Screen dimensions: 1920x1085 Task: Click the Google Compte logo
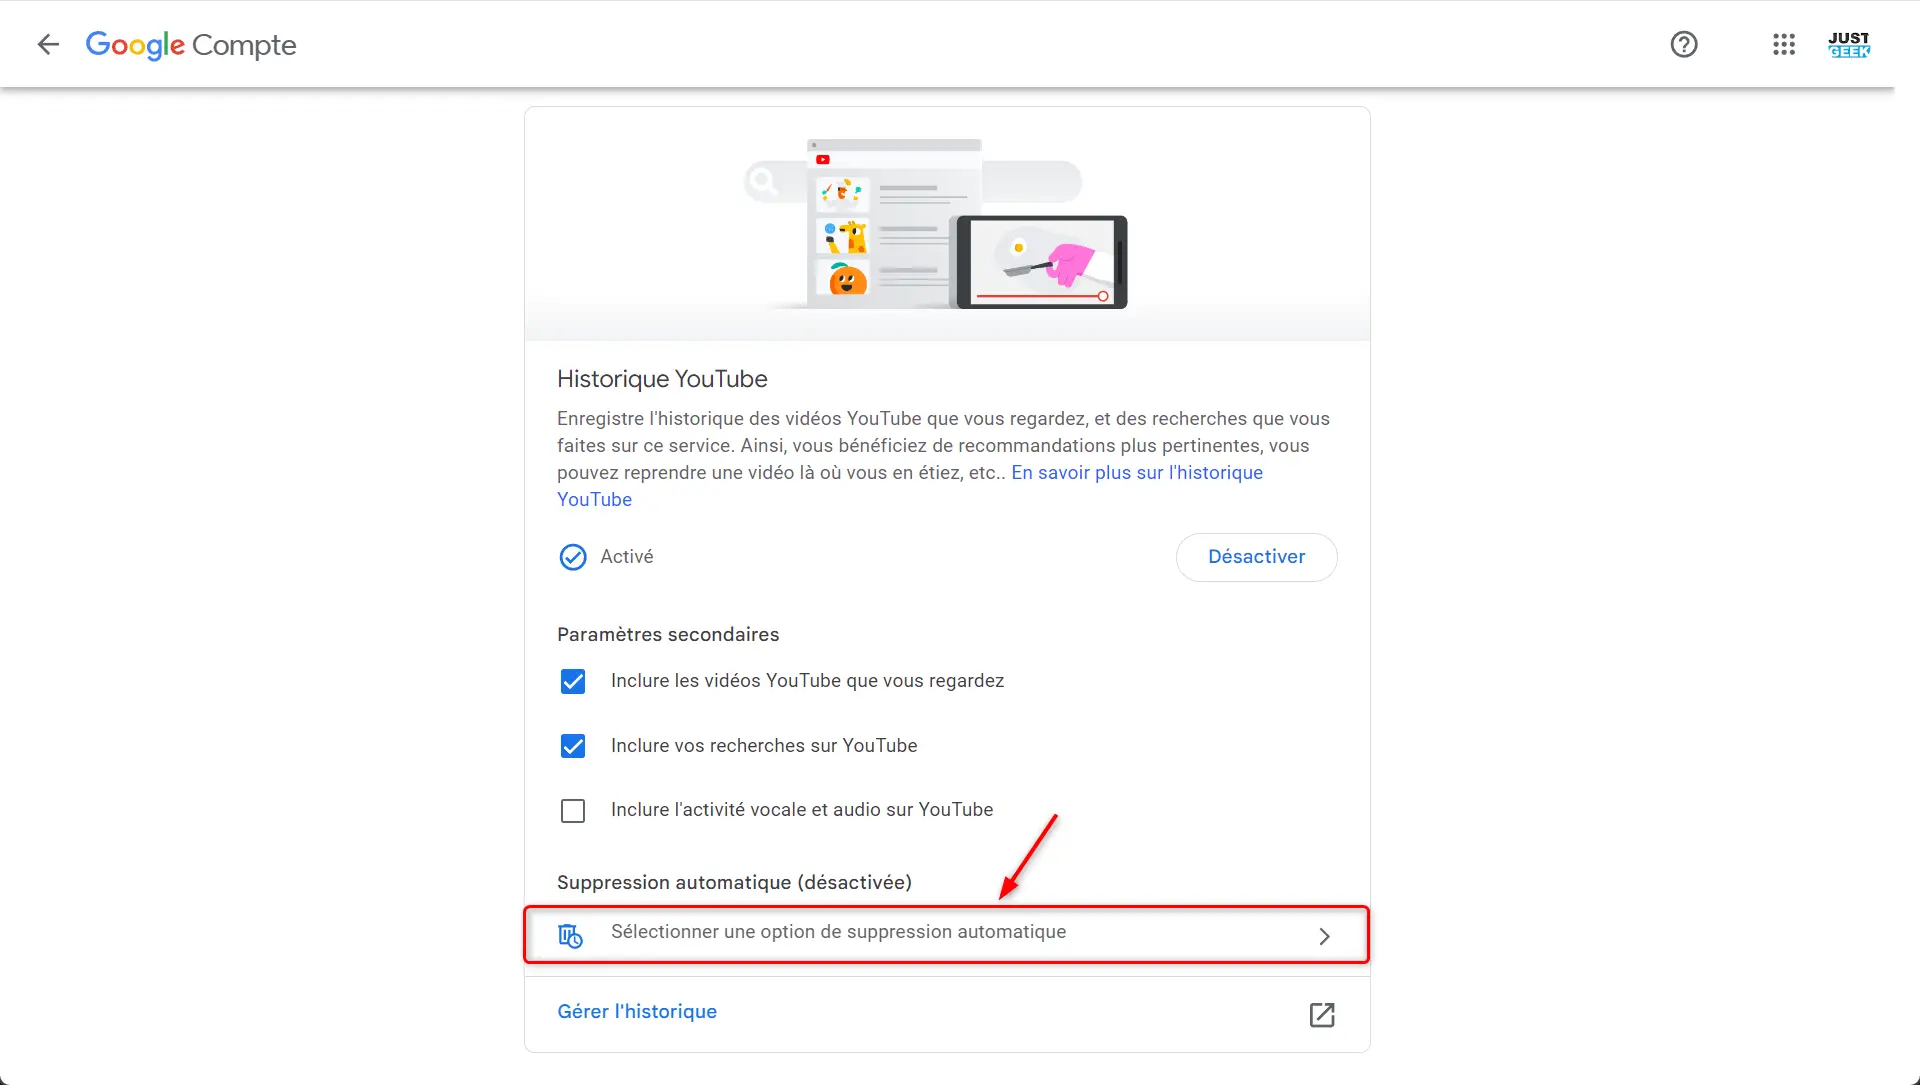coord(191,45)
